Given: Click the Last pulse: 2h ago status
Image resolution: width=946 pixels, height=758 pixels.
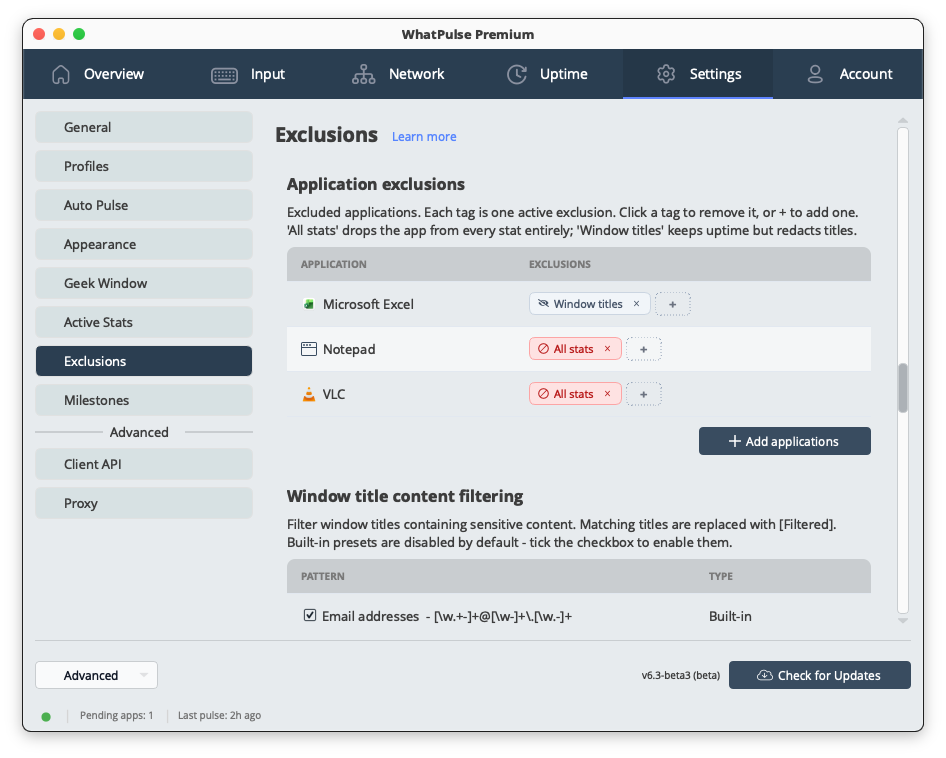Looking at the screenshot, I should [219, 715].
